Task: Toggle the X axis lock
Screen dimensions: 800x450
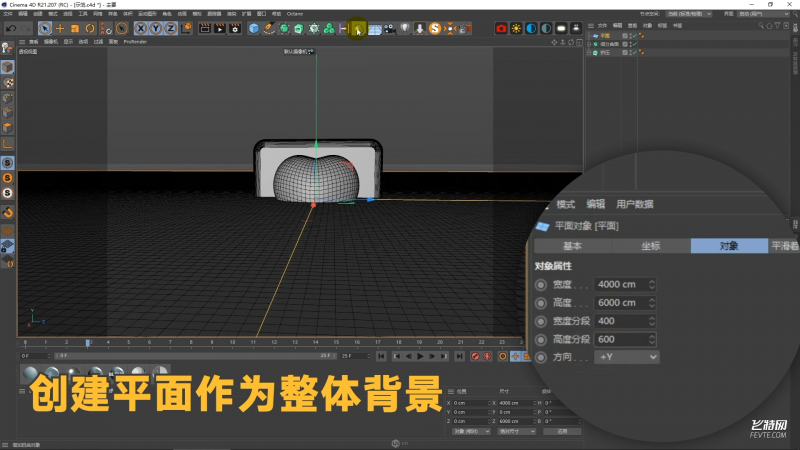Action: tap(141, 29)
